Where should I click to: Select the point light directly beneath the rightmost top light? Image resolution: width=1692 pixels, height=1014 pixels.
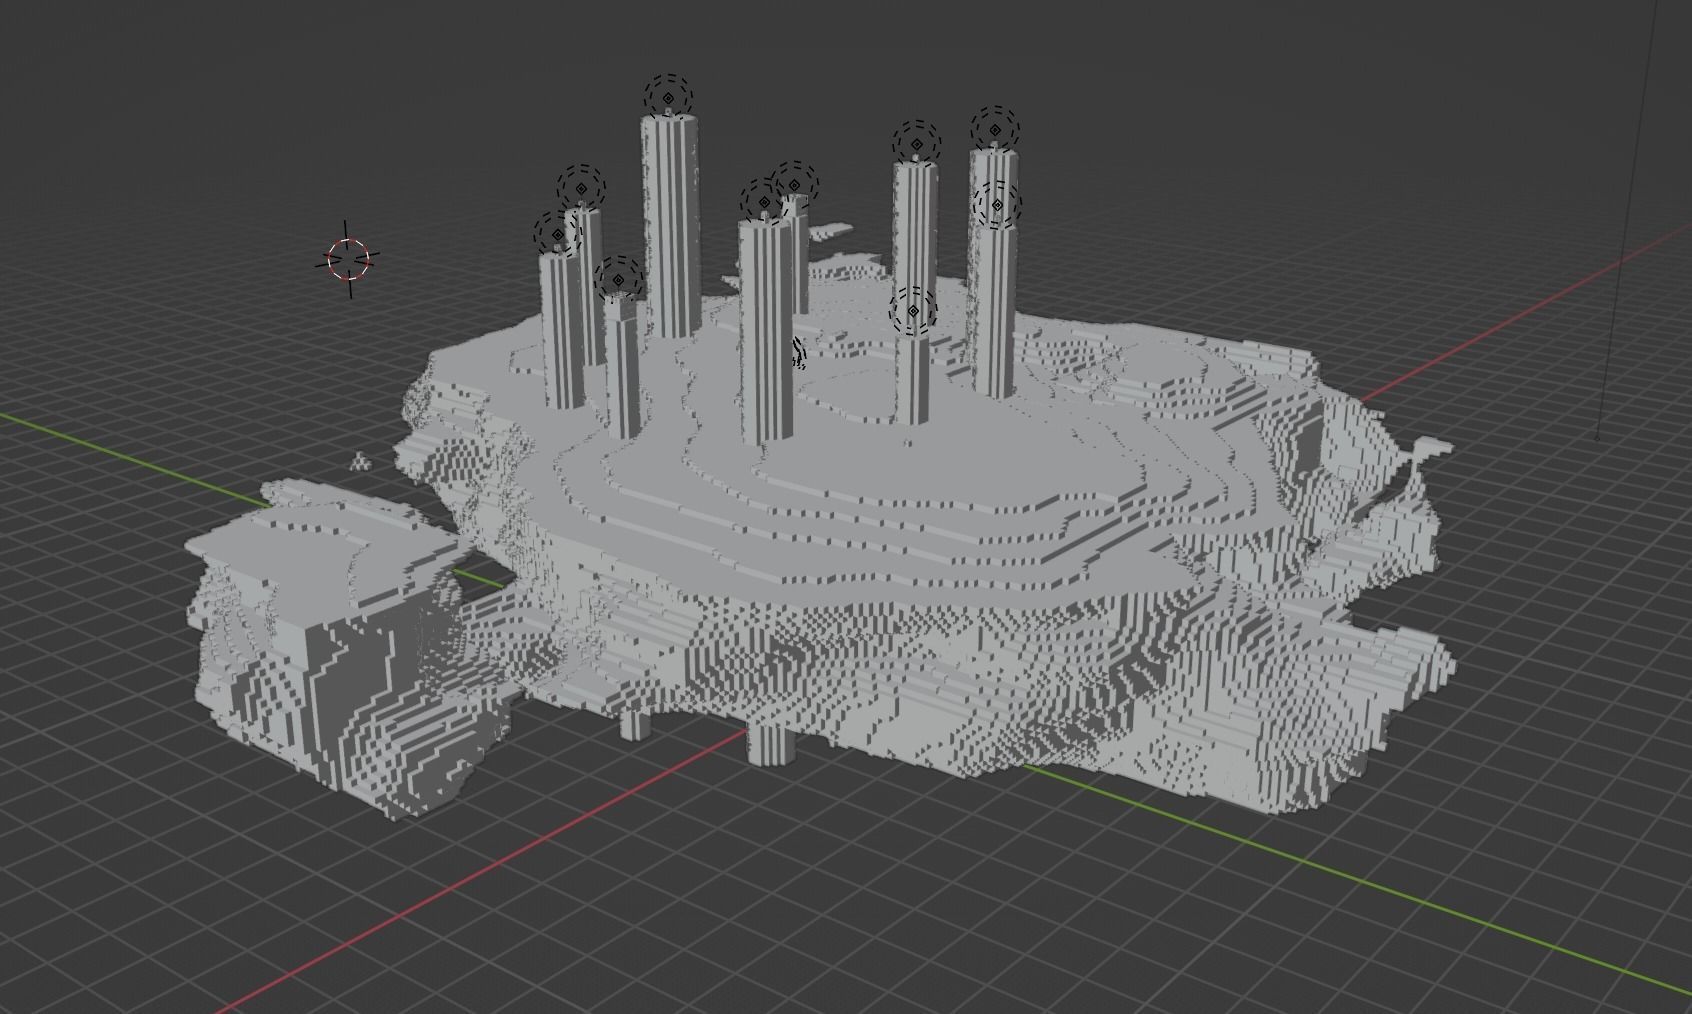click(997, 205)
